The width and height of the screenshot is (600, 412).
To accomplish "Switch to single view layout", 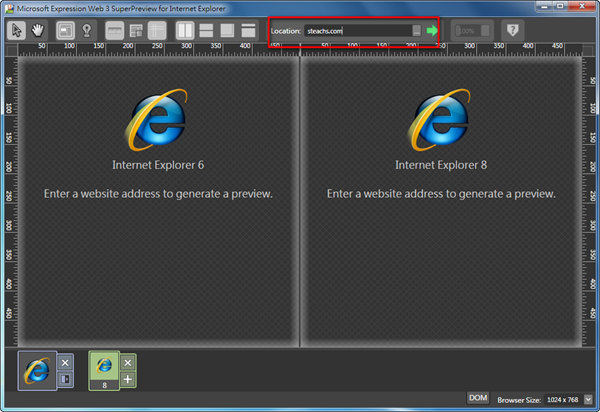I will click(x=248, y=30).
